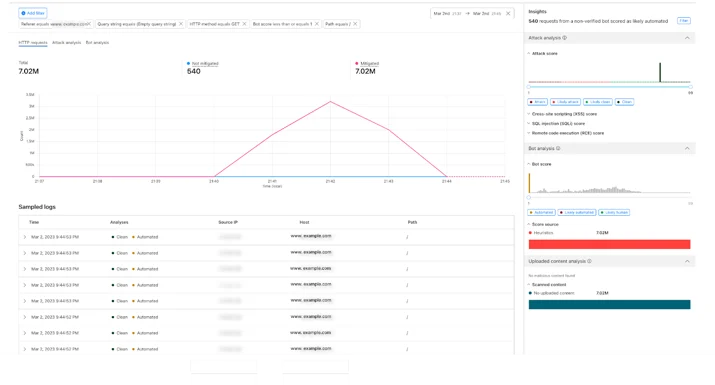
Task: Click the Source IP column header
Action: pyautogui.click(x=228, y=222)
